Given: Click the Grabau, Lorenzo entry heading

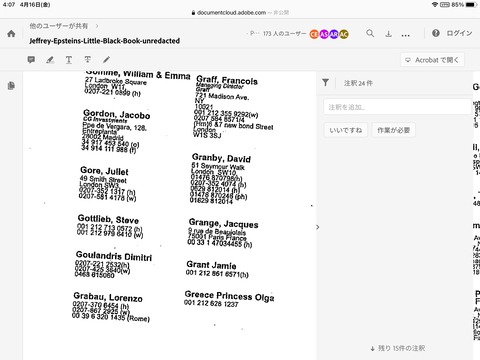Looking at the screenshot, I should click(108, 297).
